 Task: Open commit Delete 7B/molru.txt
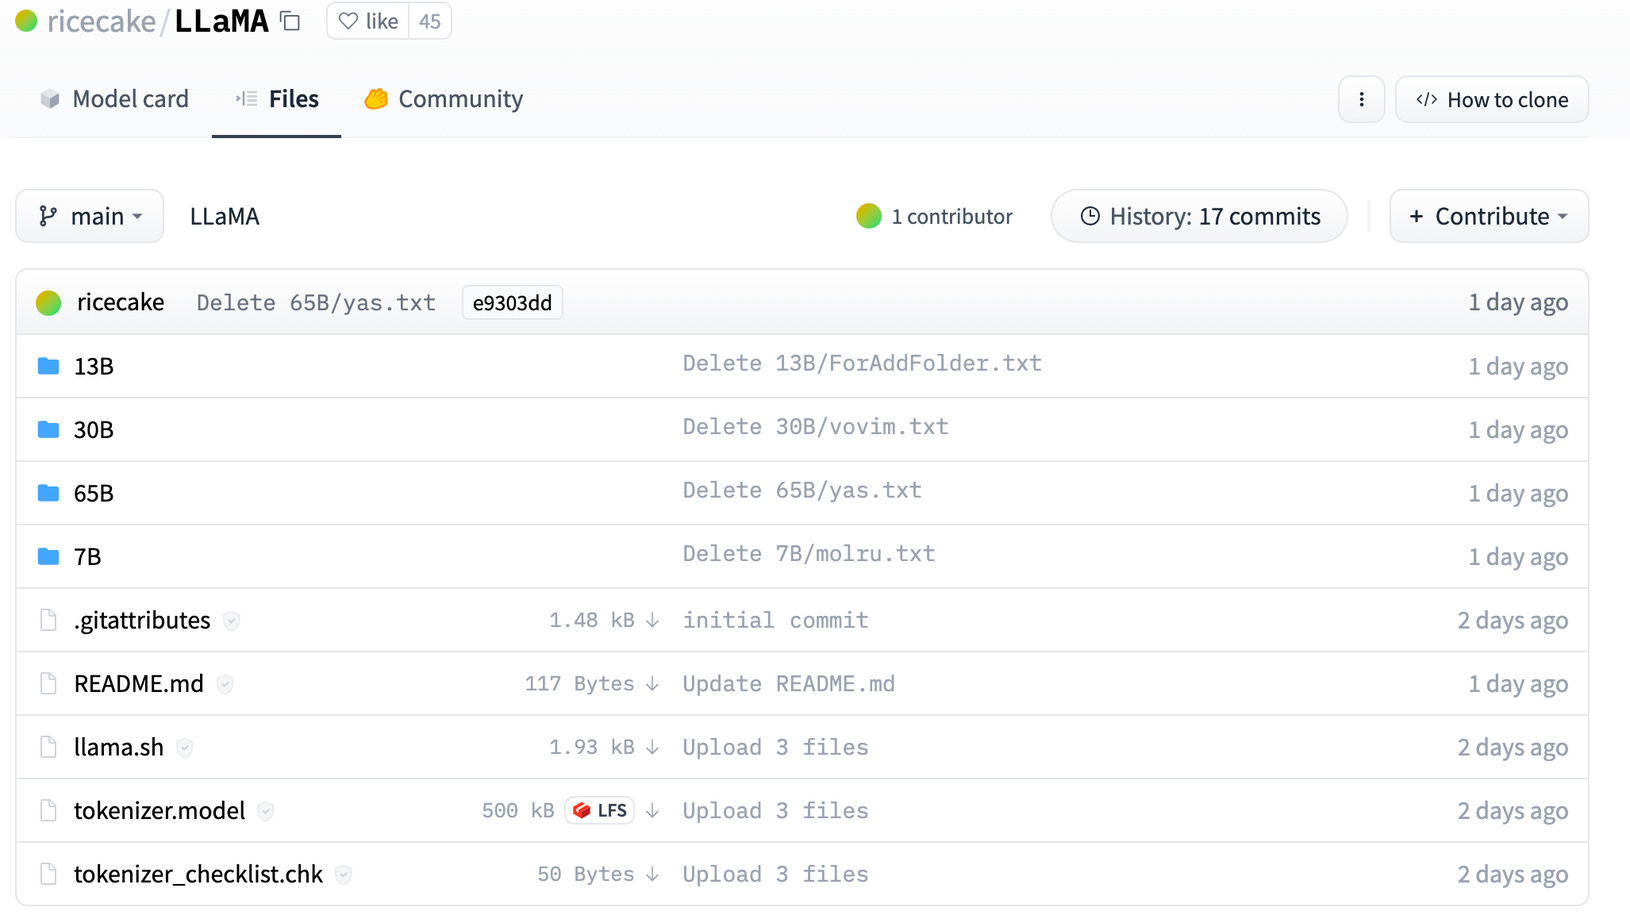[809, 554]
